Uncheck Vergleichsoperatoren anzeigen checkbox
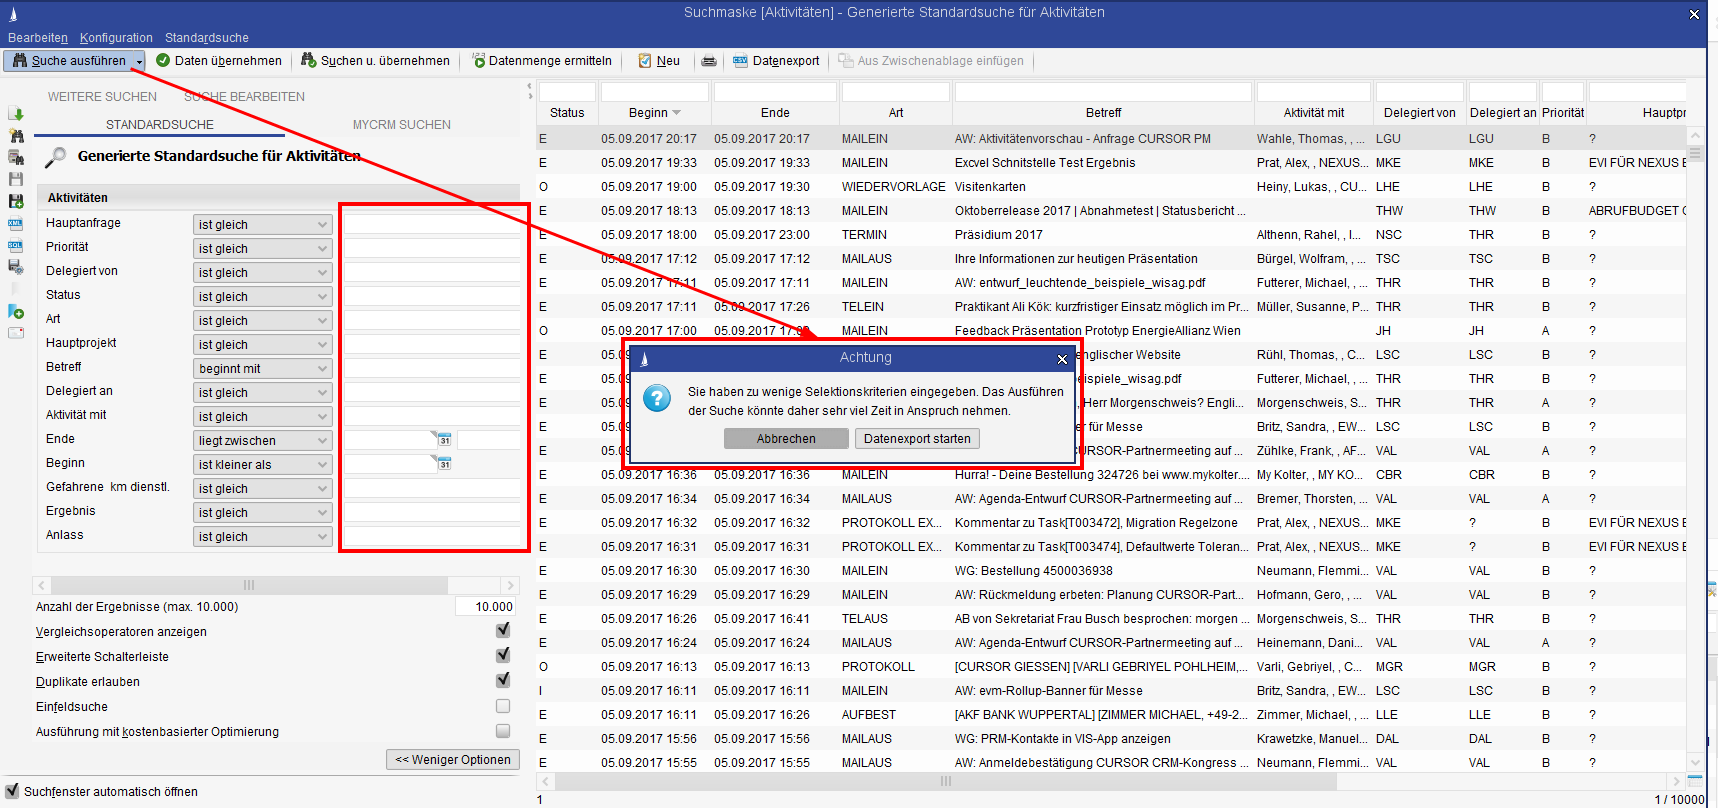This screenshot has height=808, width=1718. (503, 630)
